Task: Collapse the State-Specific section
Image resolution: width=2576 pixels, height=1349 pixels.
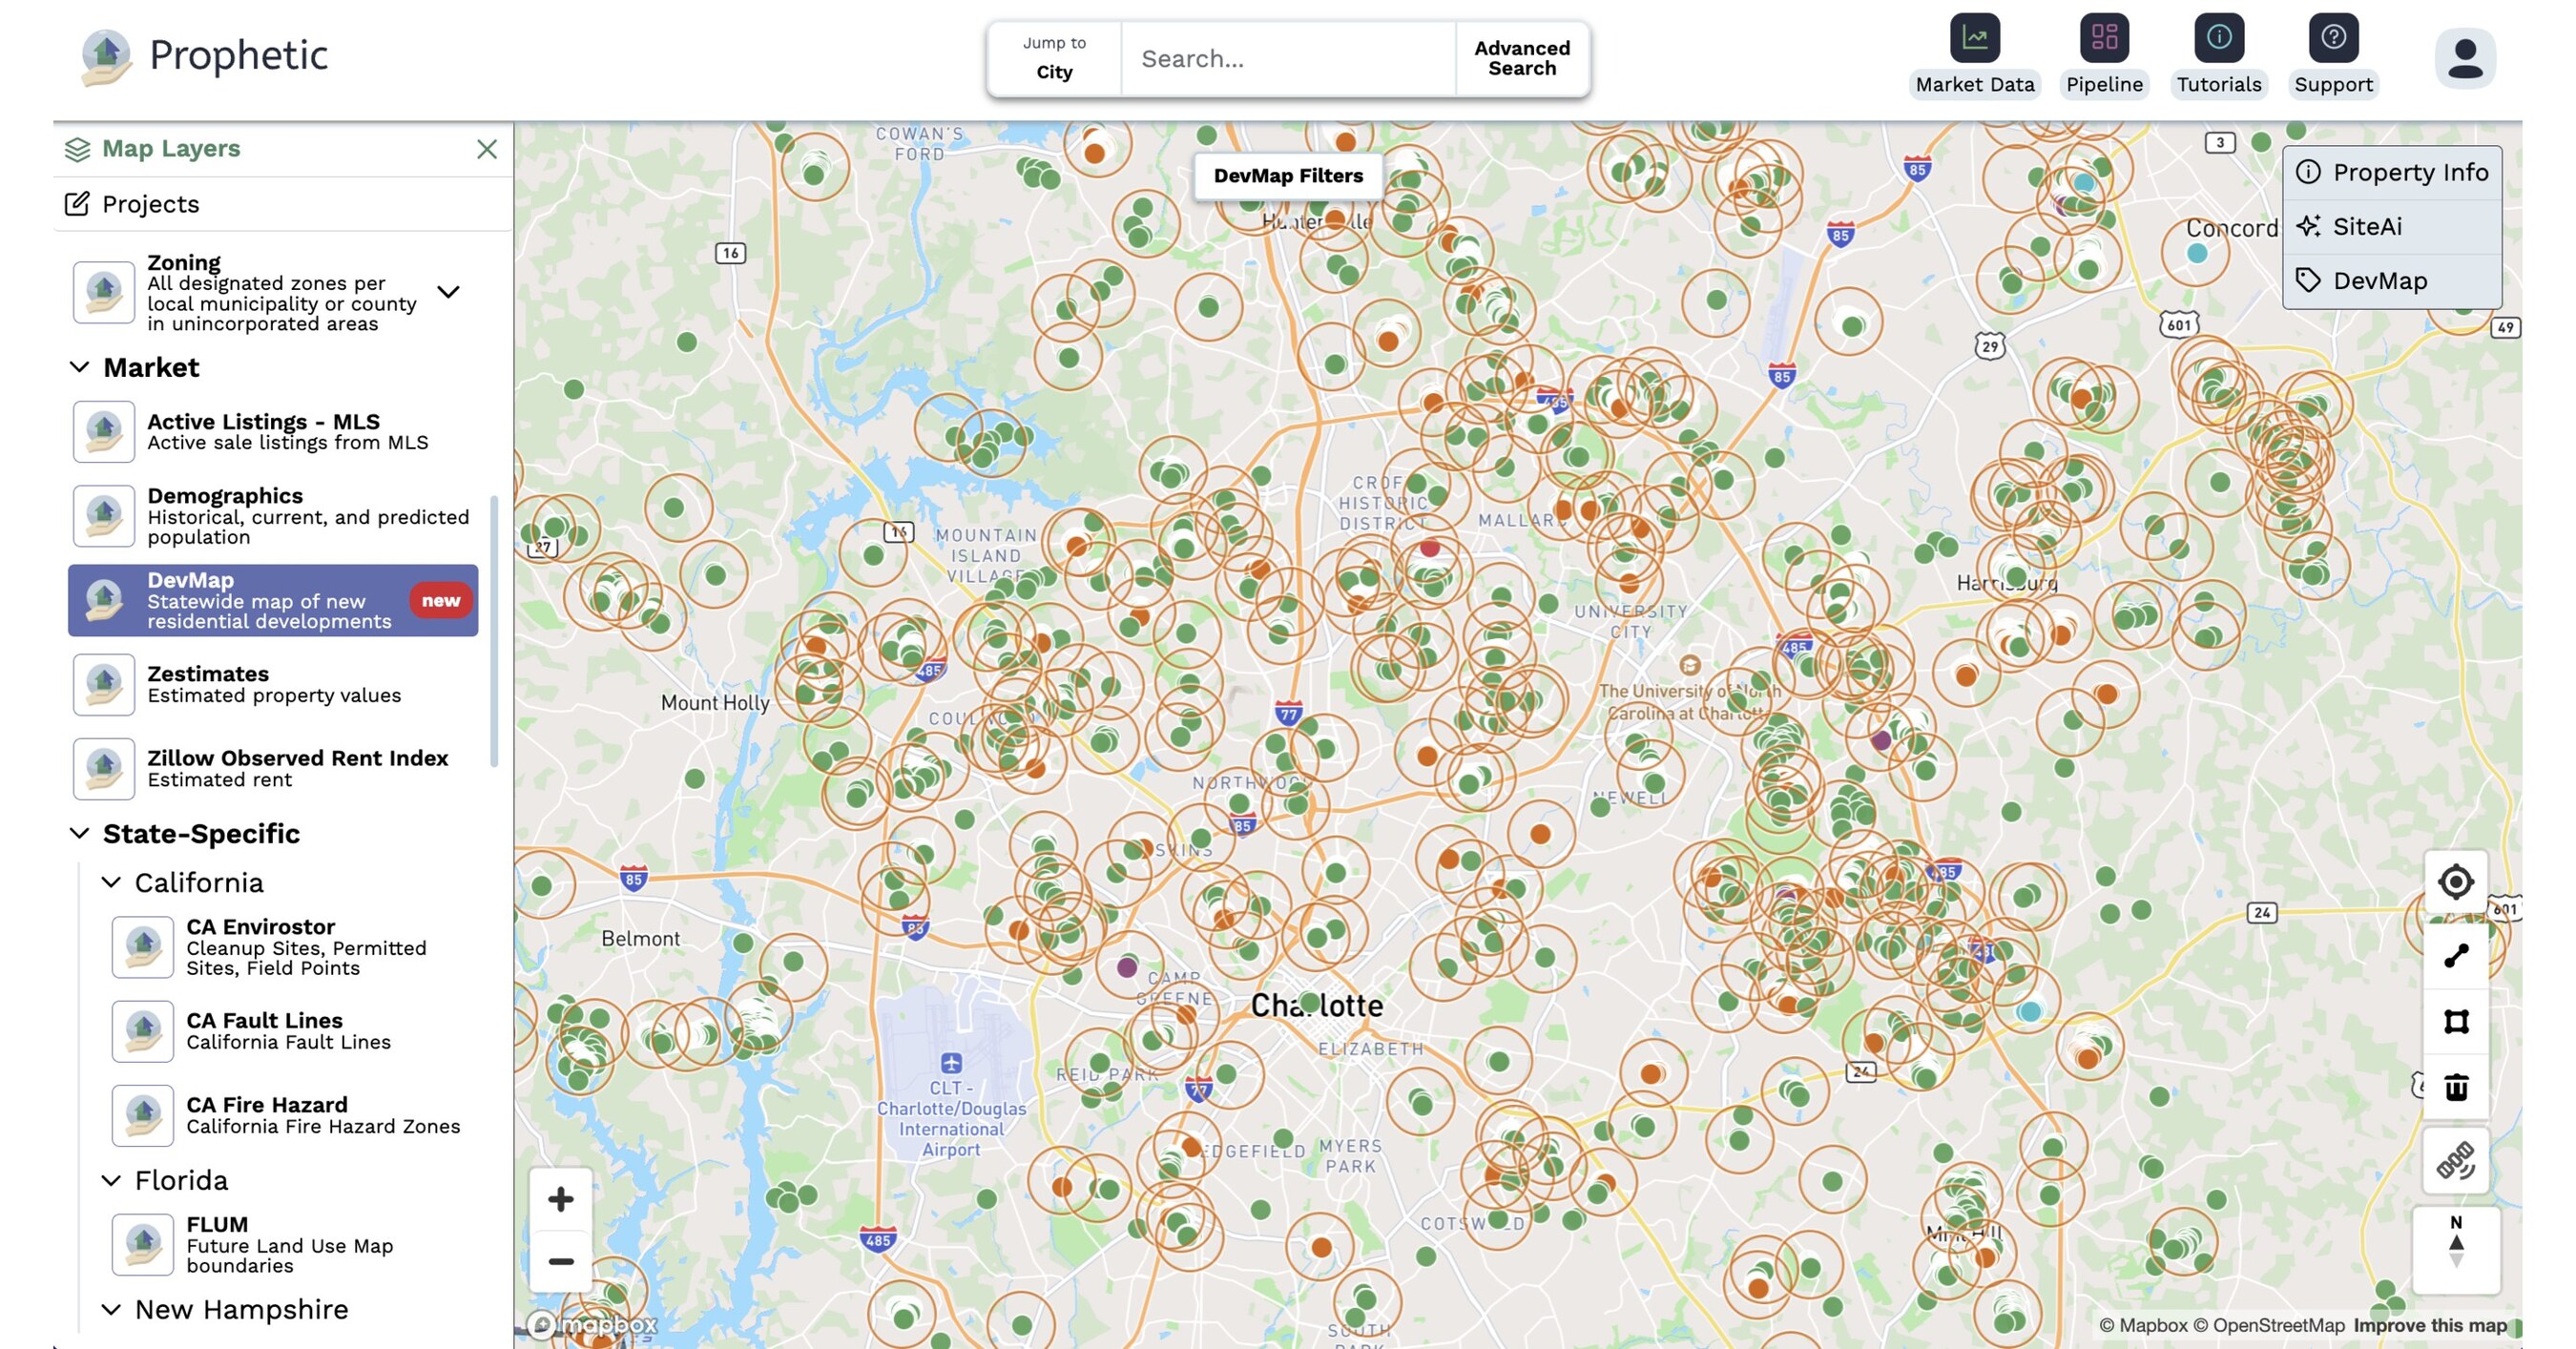Action: (x=79, y=833)
